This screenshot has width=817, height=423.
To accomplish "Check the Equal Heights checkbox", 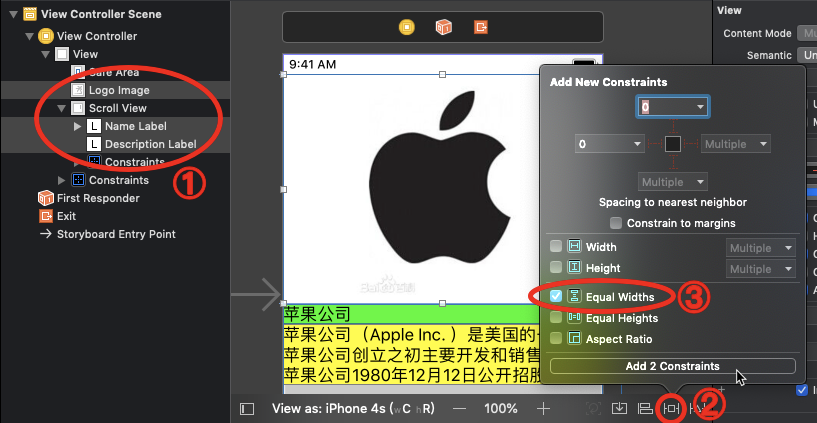I will (556, 318).
